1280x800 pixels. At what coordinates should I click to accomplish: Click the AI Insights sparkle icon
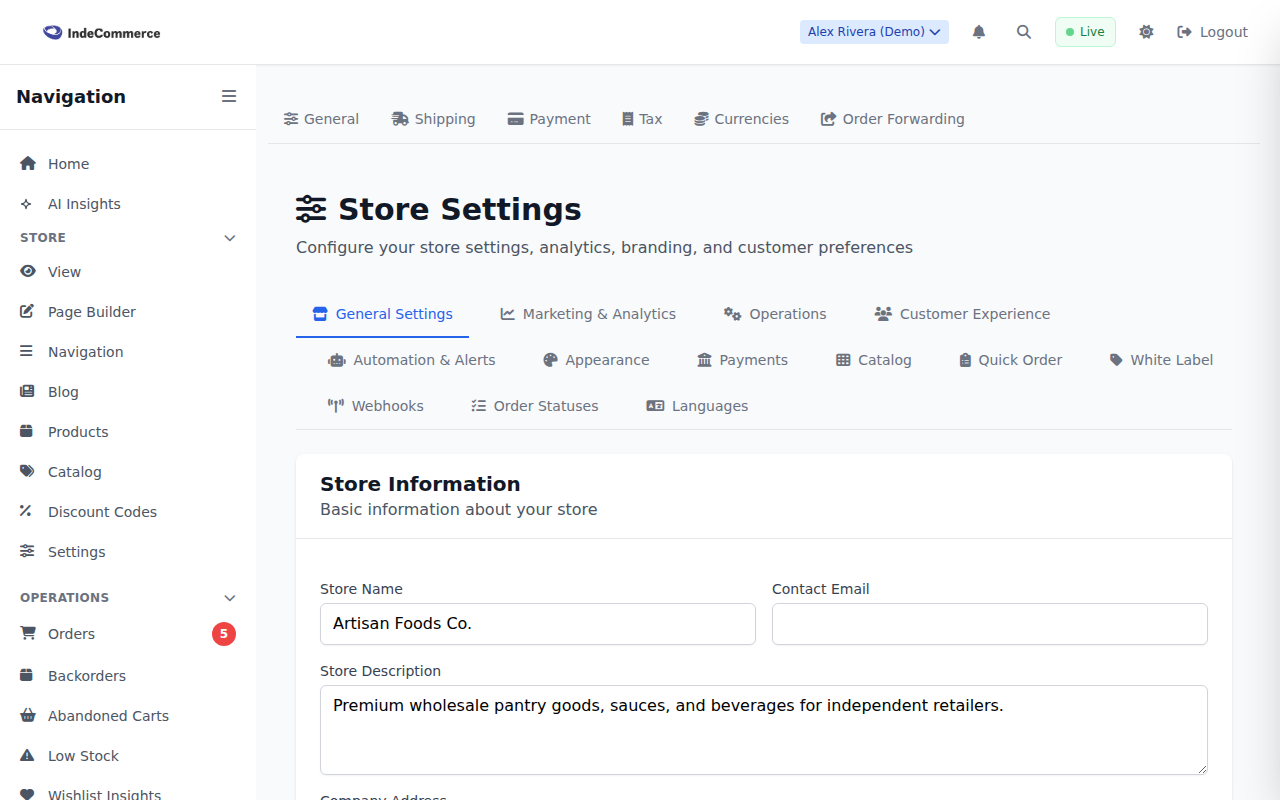click(x=26, y=204)
